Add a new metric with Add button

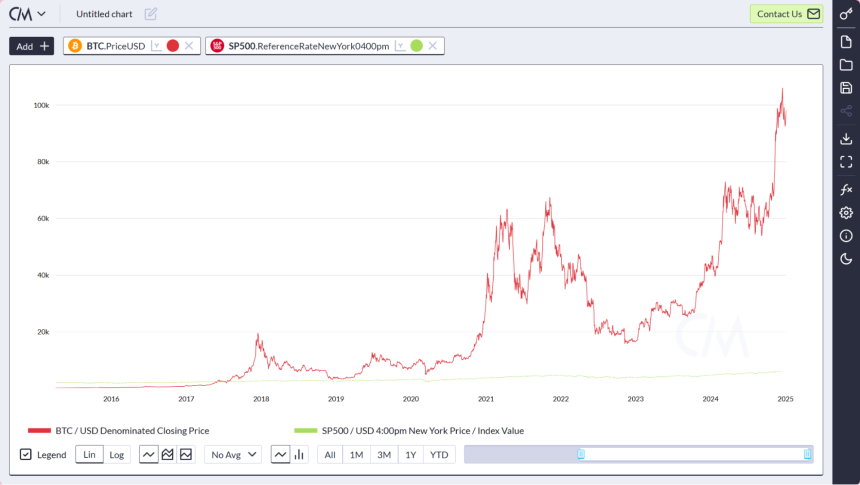[x=31, y=46]
